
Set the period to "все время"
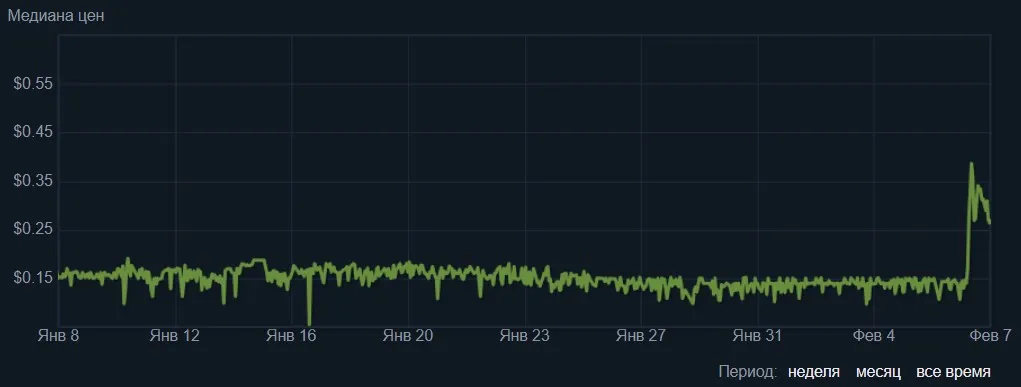coord(954,372)
